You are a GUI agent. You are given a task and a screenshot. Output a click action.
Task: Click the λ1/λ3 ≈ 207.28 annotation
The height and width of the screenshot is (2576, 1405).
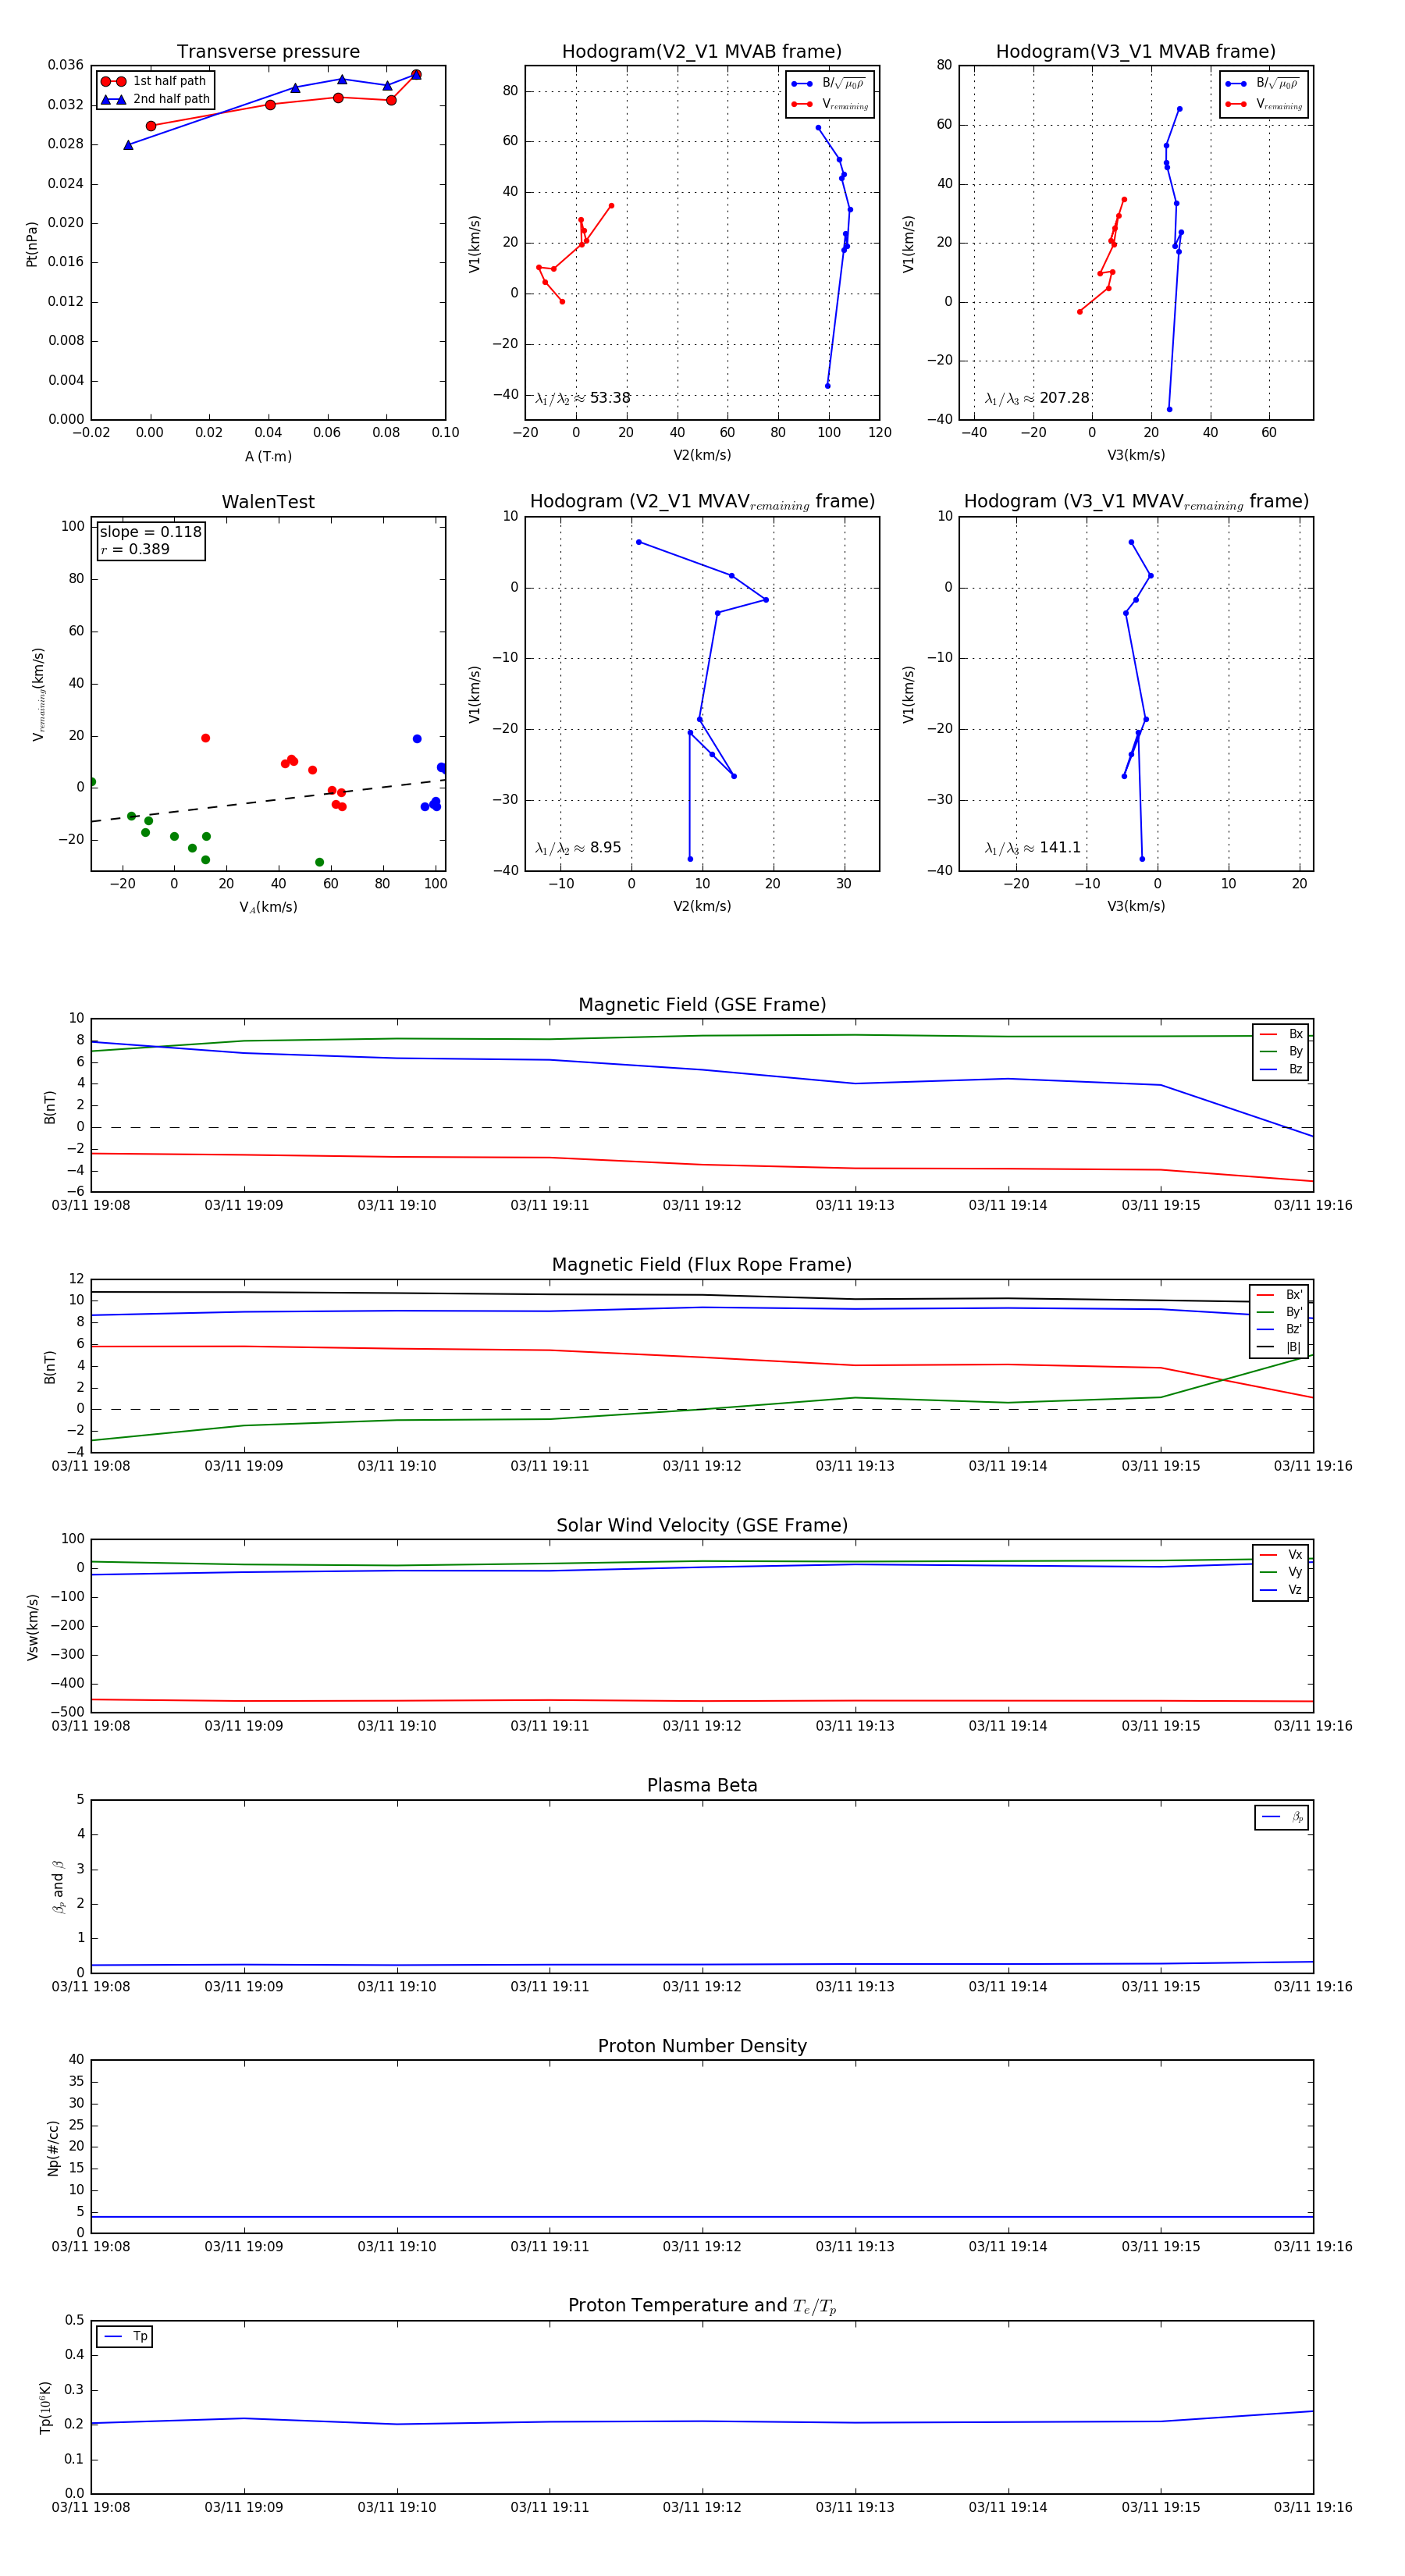pos(1037,398)
